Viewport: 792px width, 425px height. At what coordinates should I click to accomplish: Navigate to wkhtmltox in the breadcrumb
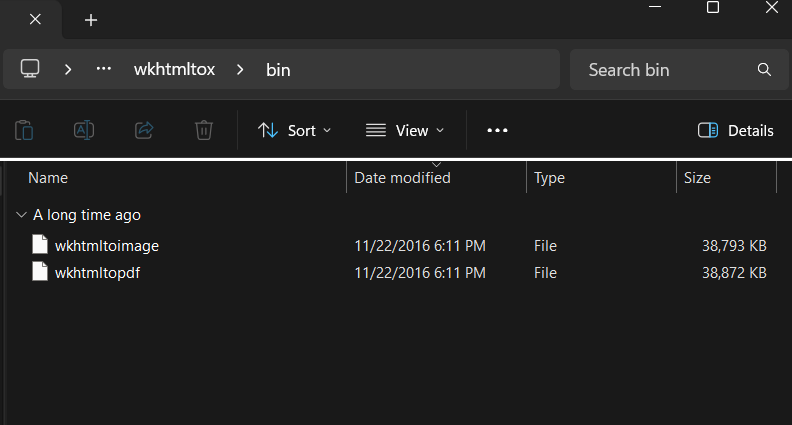[x=174, y=70]
